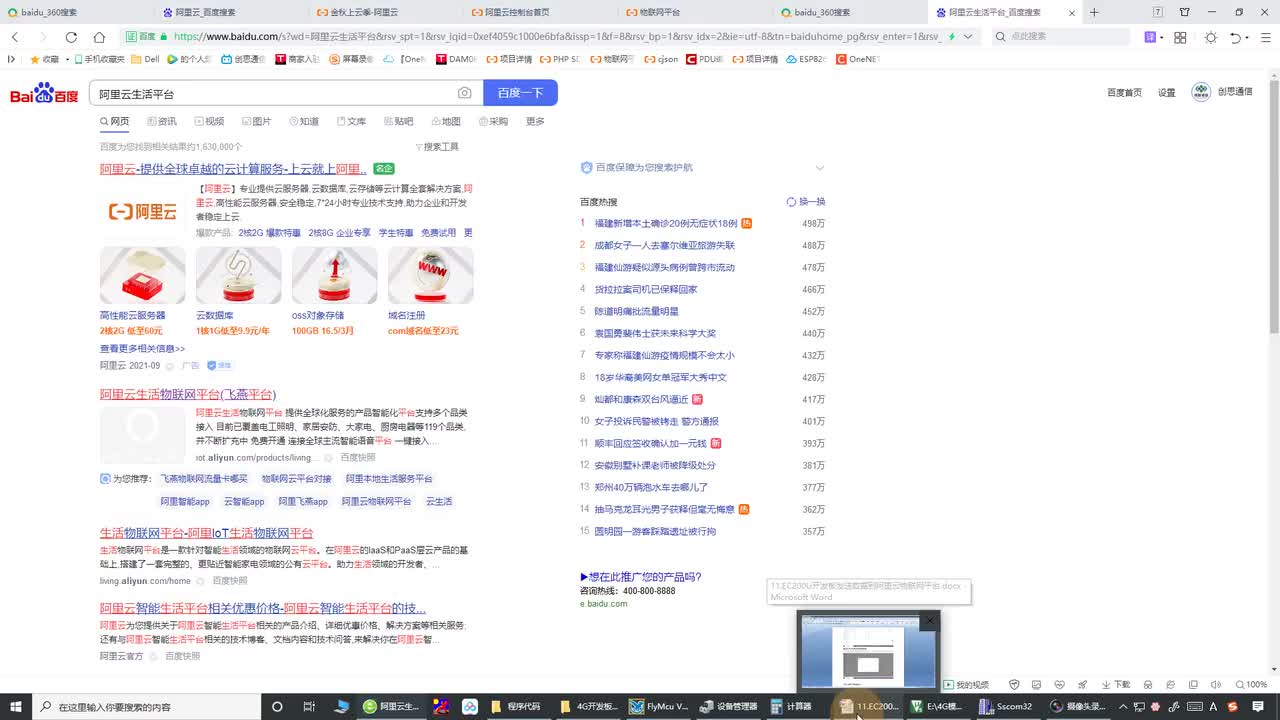Switch to 阿里云控制台首页 tab
The width and height of the screenshot is (1280, 720).
pos(510,12)
